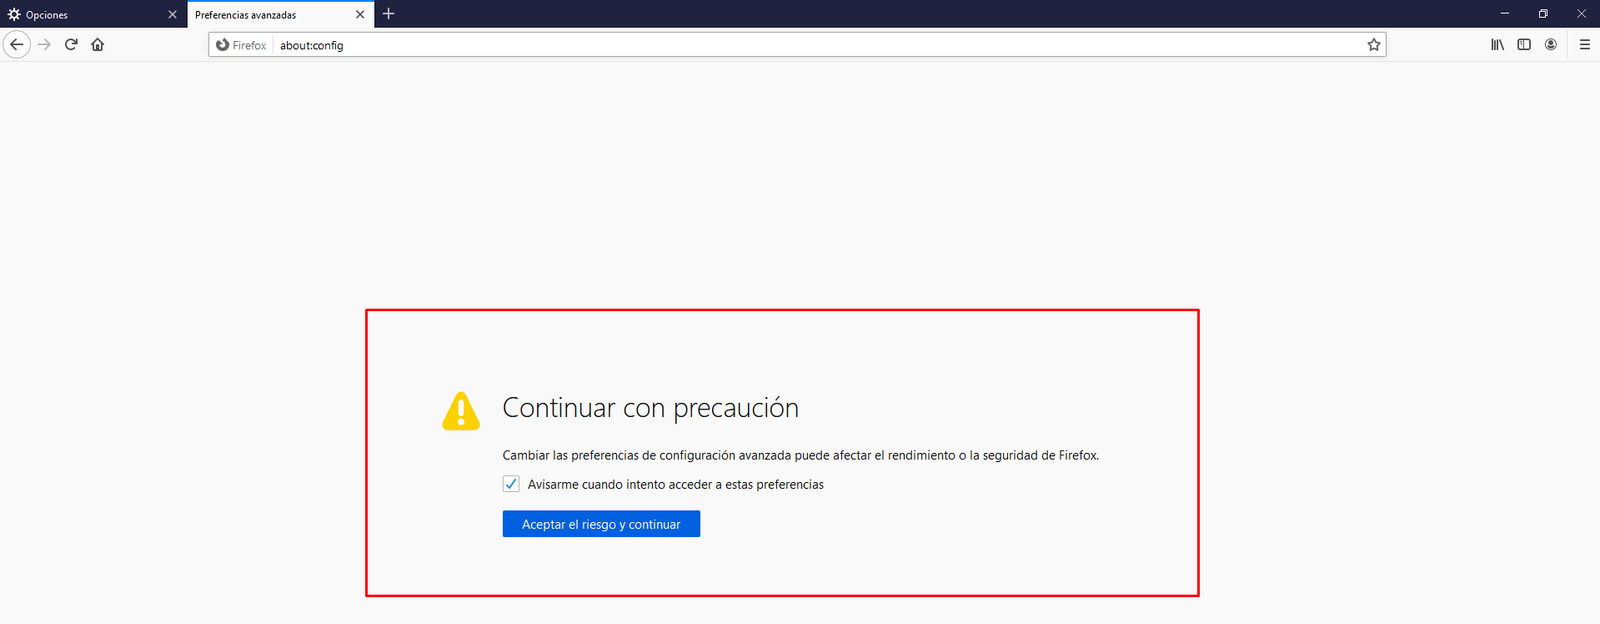
Task: Open the Library panel icon
Action: pos(1497,45)
